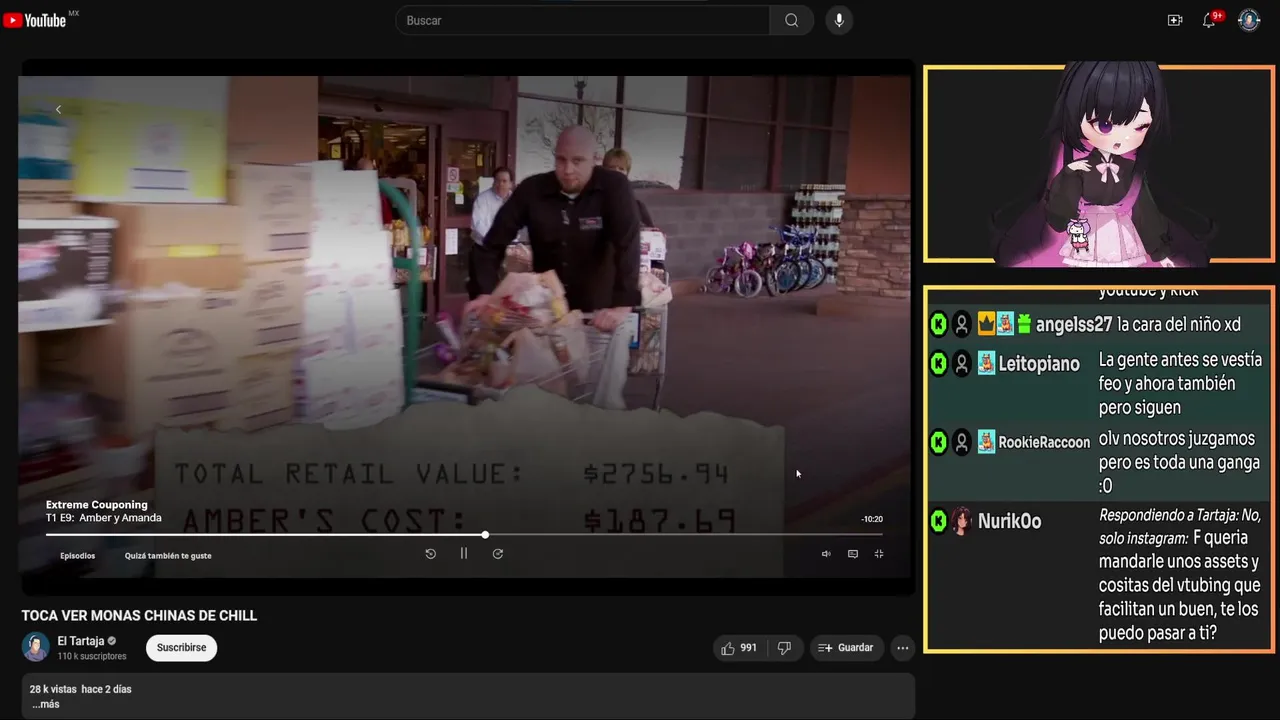1280x720 pixels.
Task: Click NurikOo username in chat
Action: coord(1010,521)
